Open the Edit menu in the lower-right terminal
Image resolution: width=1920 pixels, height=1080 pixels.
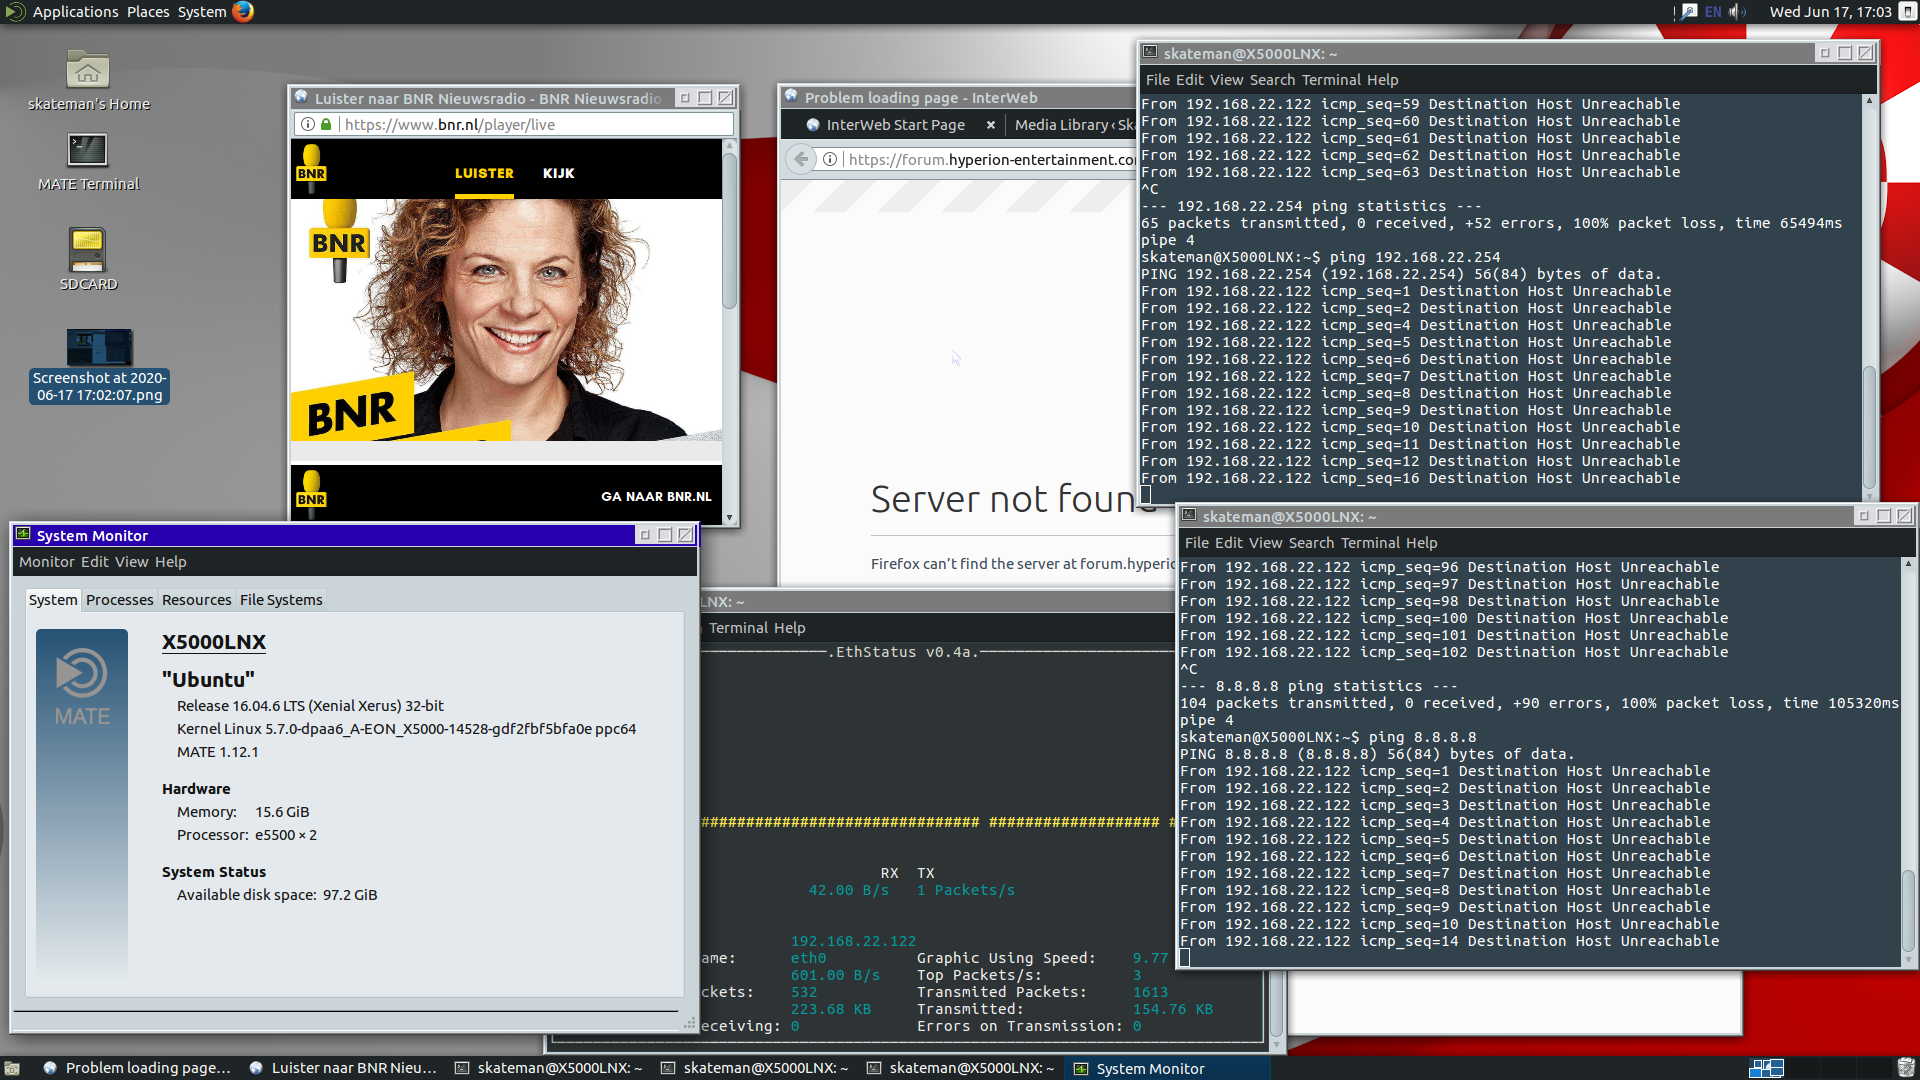click(x=1228, y=543)
